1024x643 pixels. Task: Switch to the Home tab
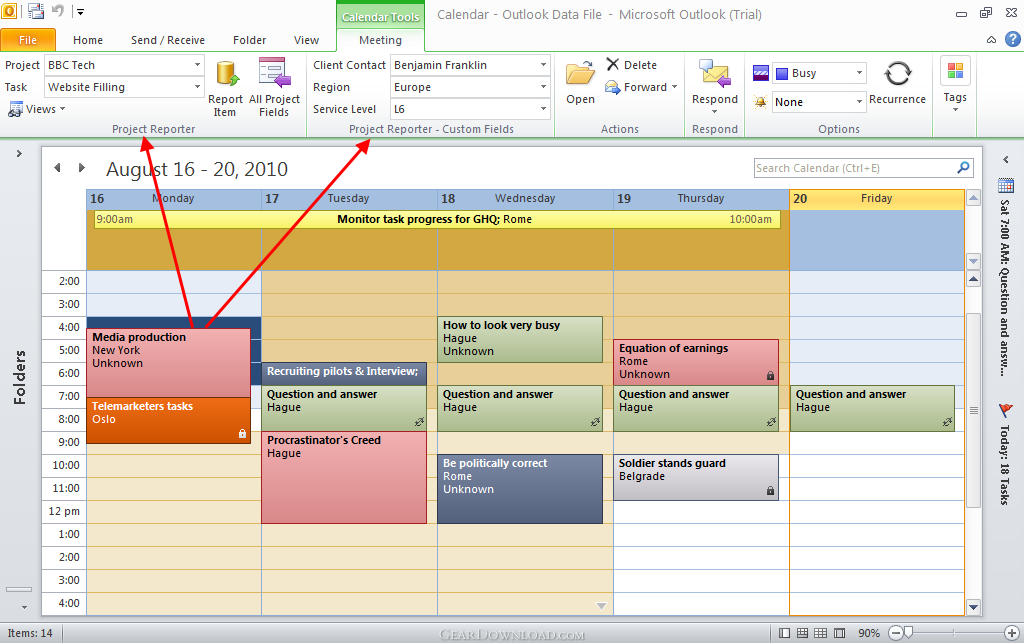88,40
